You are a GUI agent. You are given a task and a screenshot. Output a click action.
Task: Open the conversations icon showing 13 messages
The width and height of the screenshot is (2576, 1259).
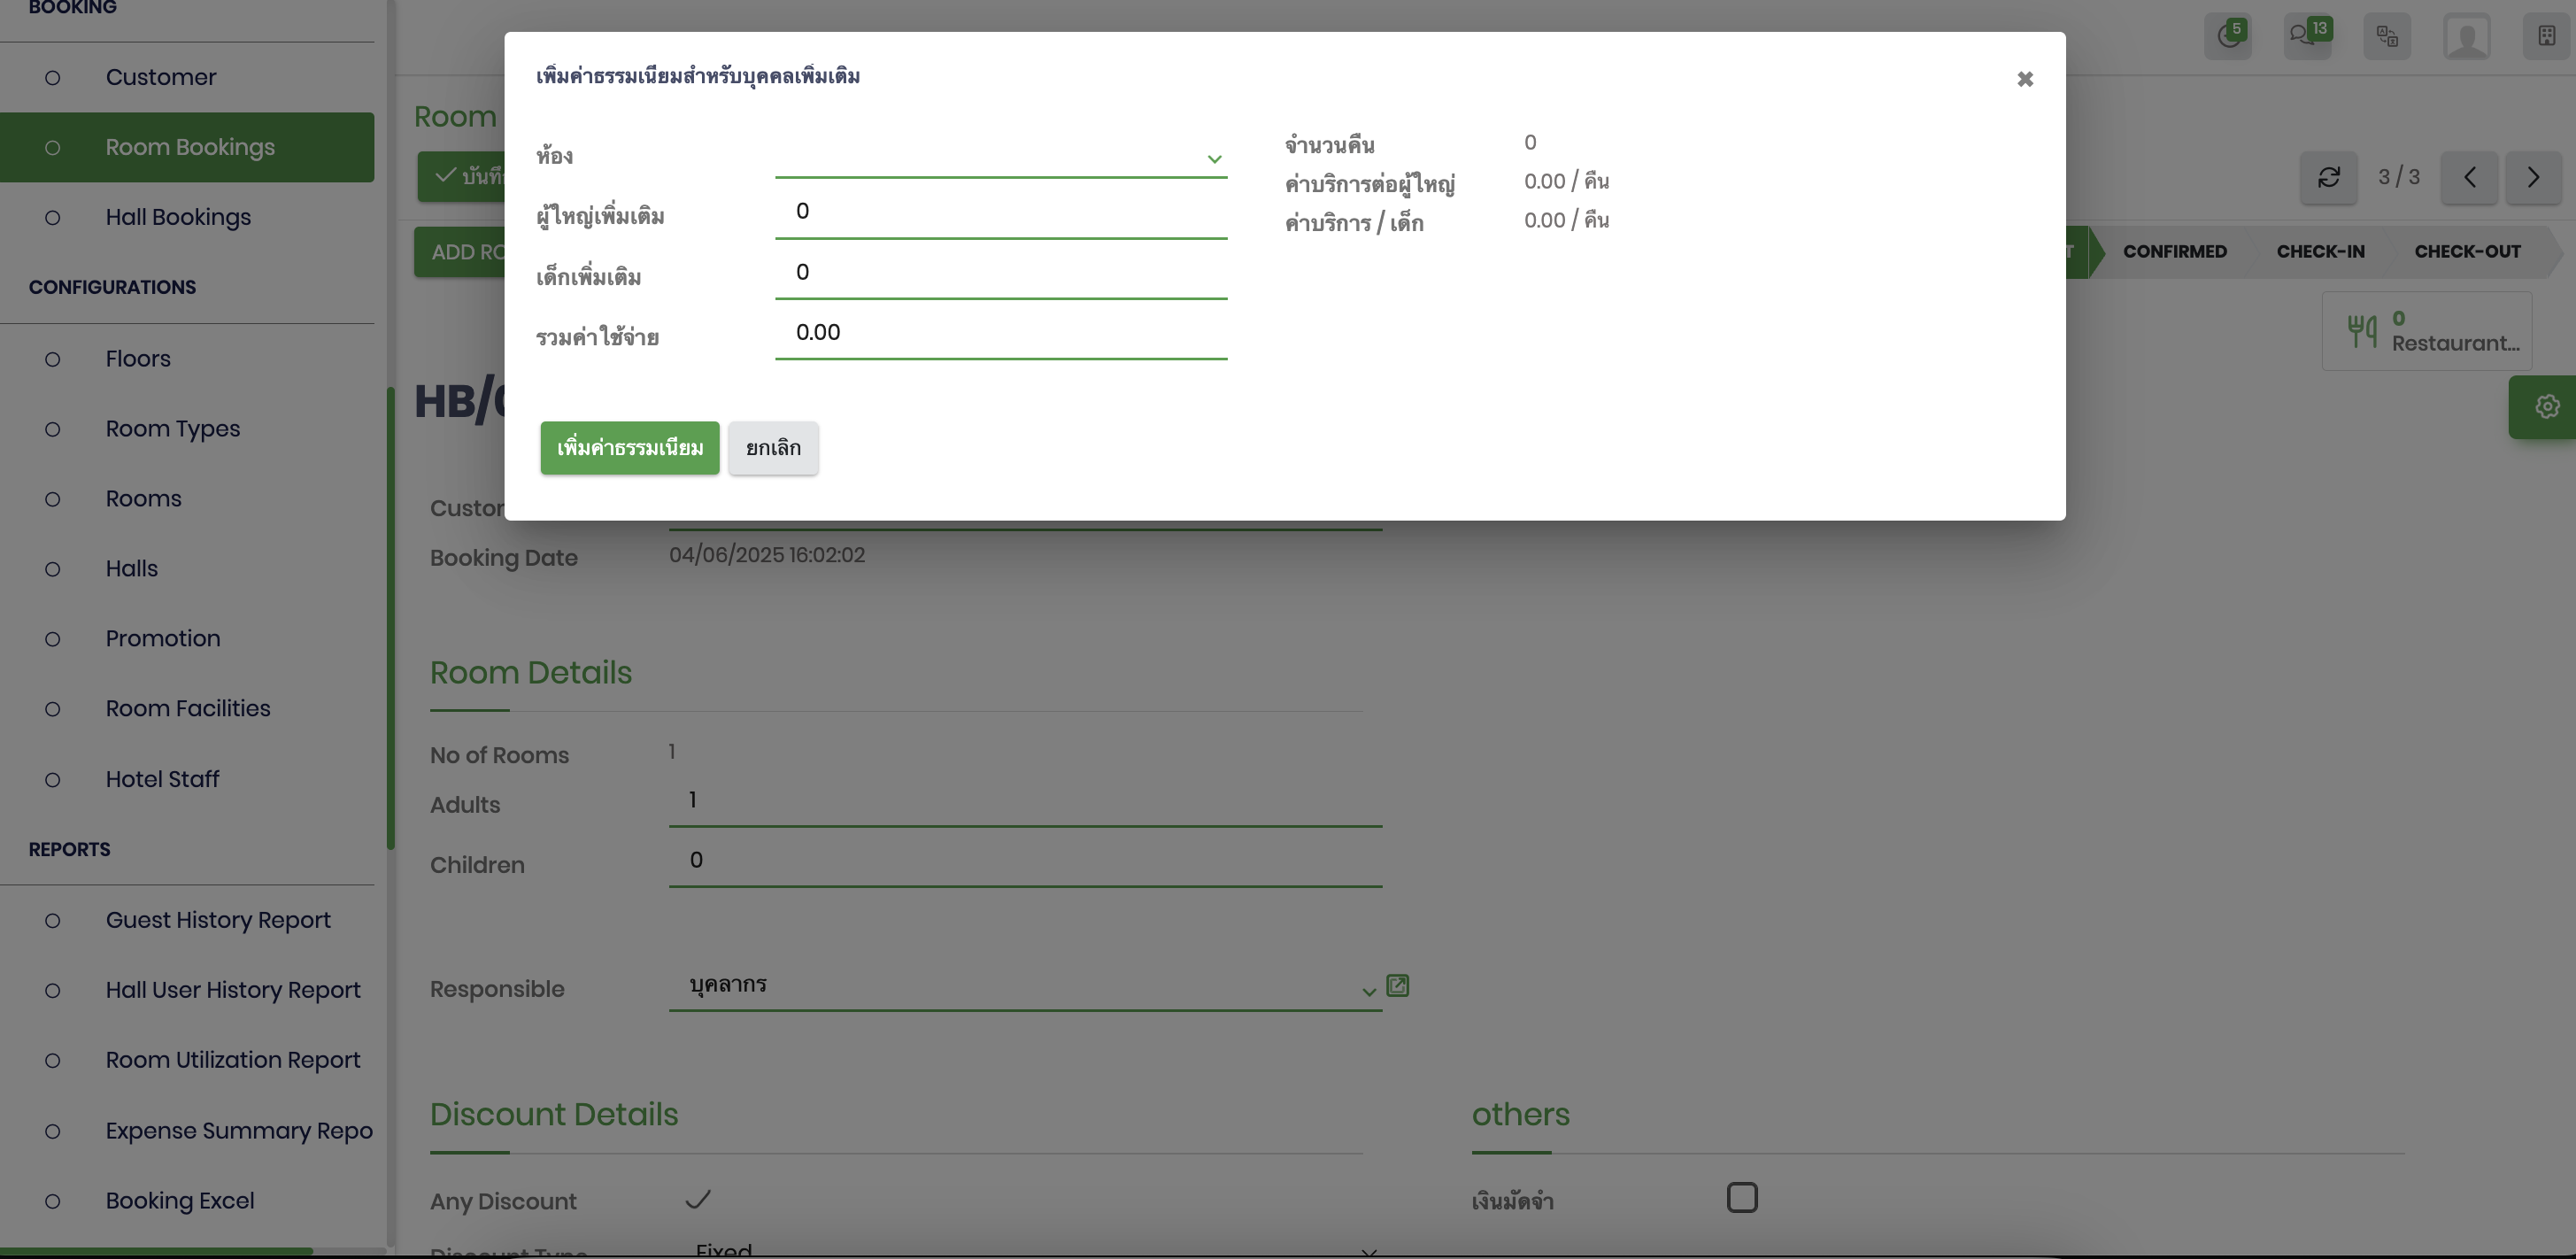[2306, 37]
